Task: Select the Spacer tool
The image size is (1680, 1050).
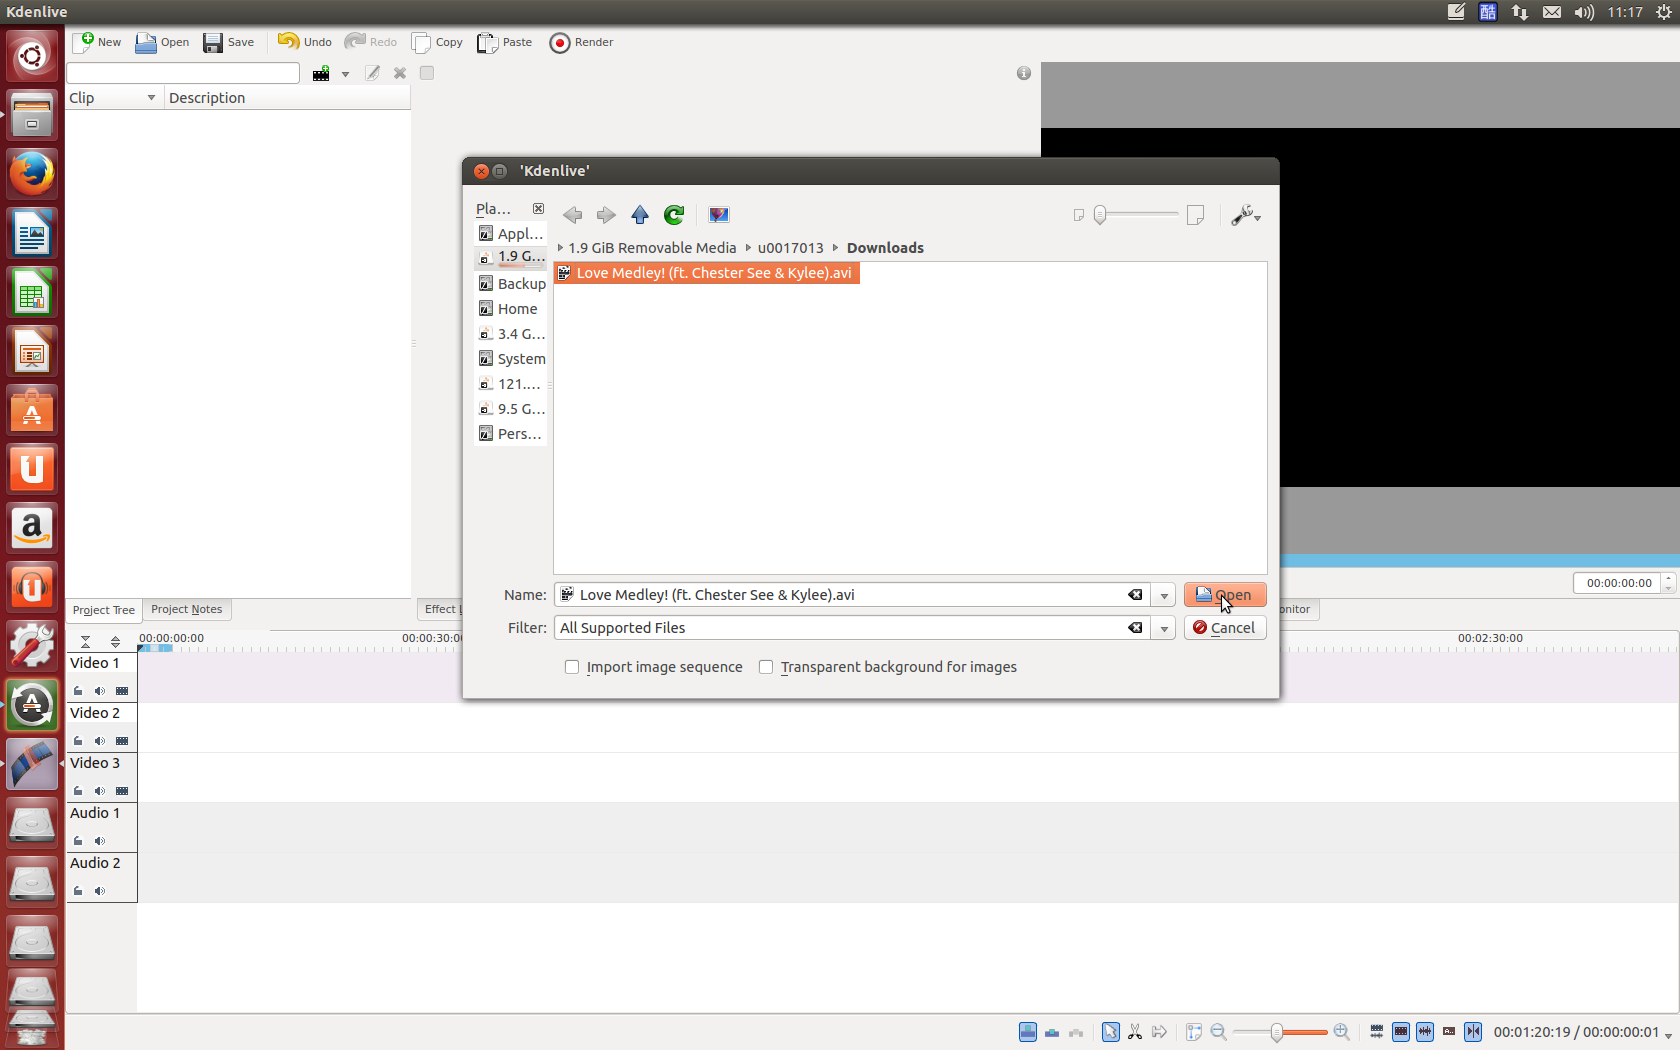Action: tap(1160, 1032)
